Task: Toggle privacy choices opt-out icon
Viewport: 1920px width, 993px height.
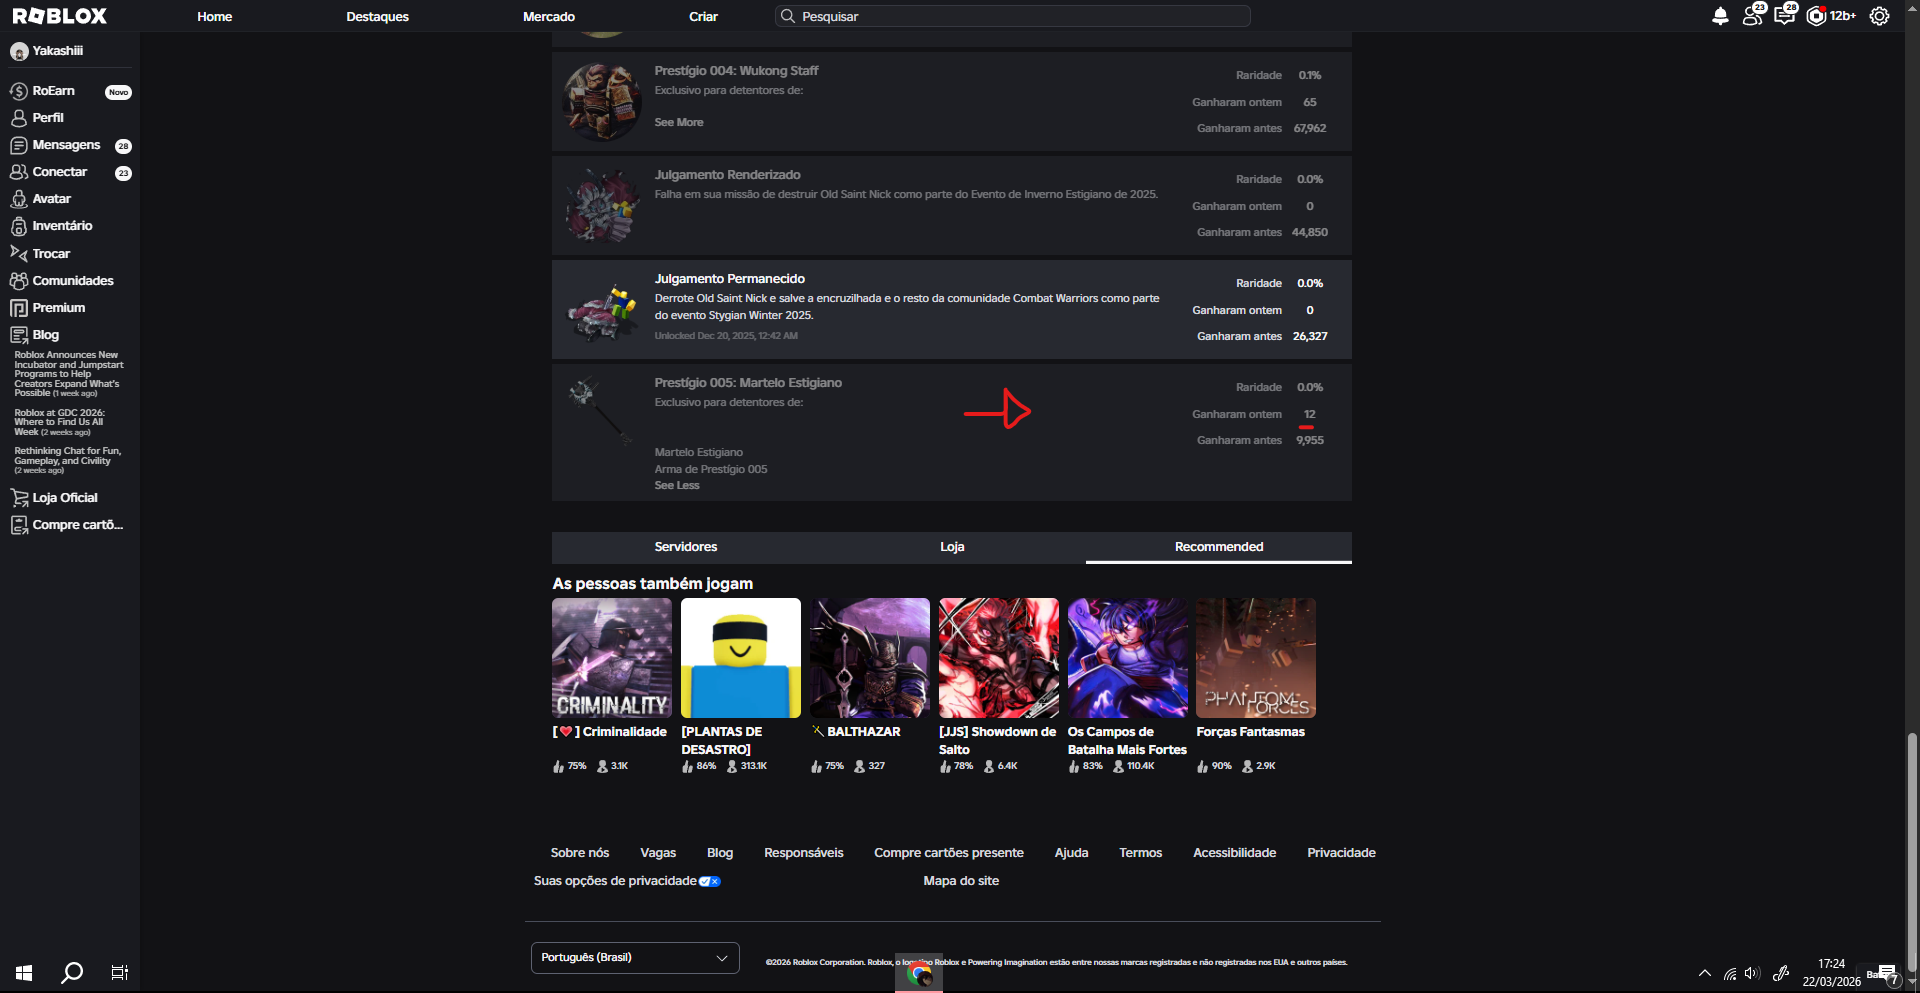Action: tap(710, 881)
